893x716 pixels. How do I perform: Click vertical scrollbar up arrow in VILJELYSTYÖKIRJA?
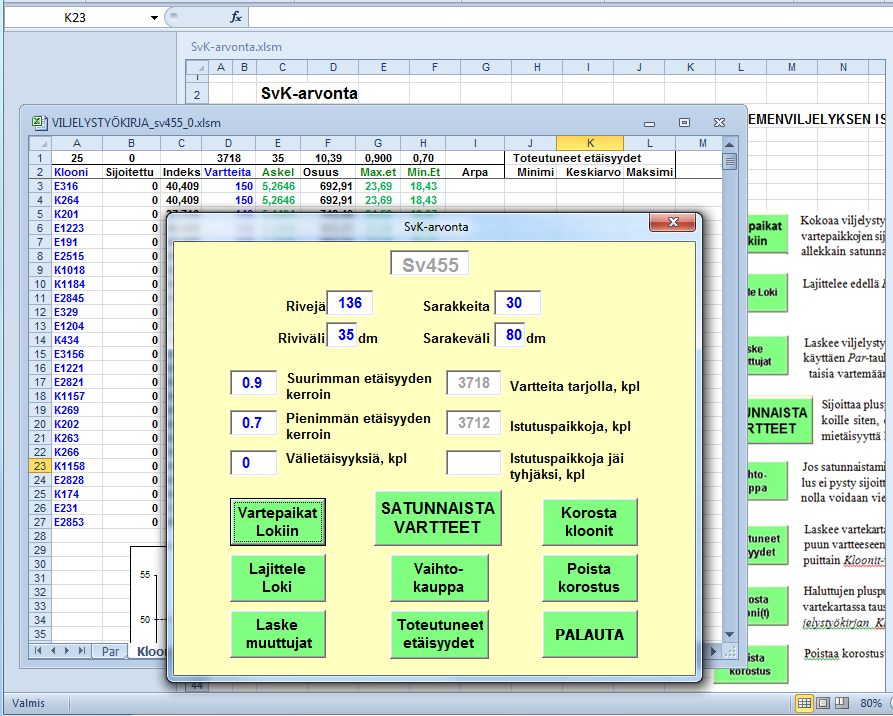730,144
